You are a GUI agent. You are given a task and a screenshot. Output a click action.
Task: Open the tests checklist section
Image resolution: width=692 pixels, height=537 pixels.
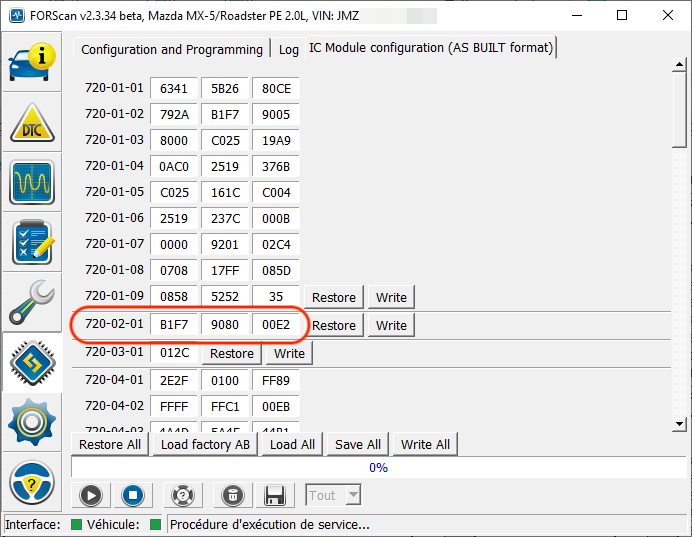tap(32, 242)
